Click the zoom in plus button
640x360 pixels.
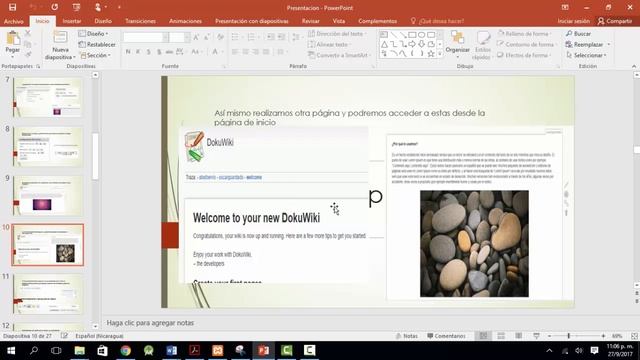pyautogui.click(x=603, y=336)
